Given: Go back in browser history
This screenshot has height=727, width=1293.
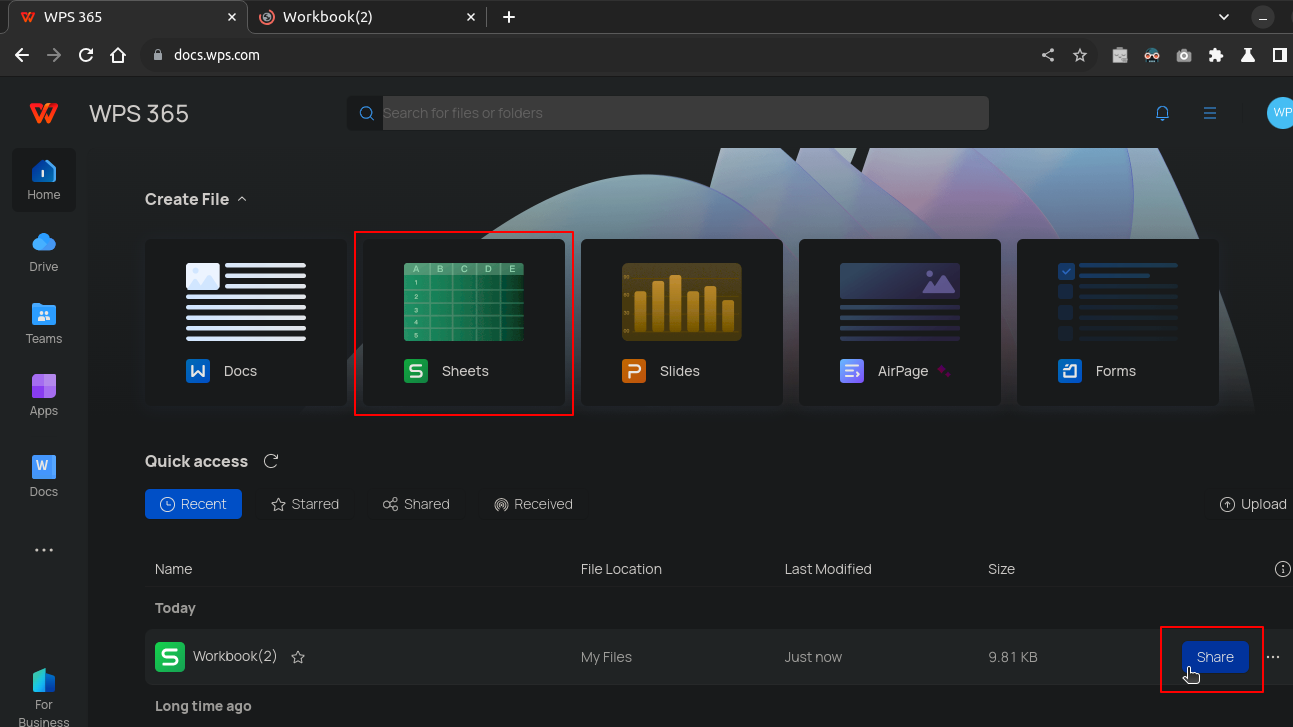Looking at the screenshot, I should point(22,55).
